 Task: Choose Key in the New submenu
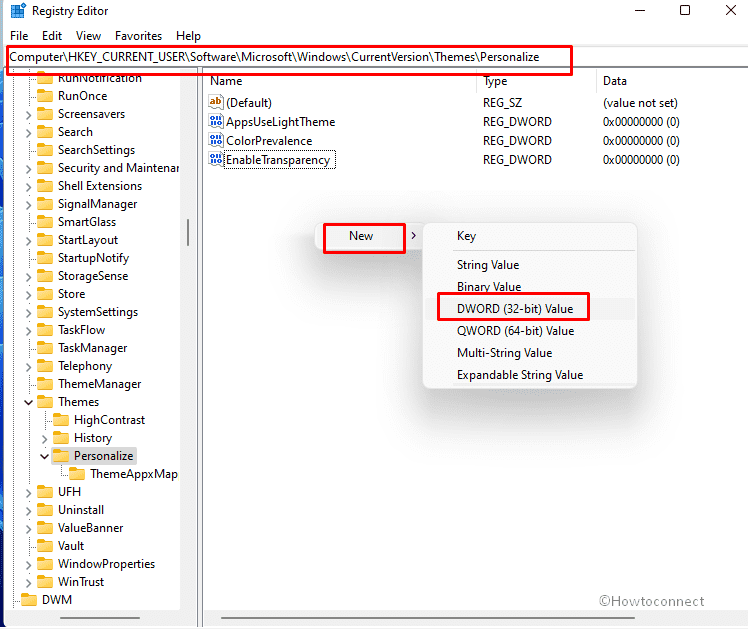click(x=529, y=236)
